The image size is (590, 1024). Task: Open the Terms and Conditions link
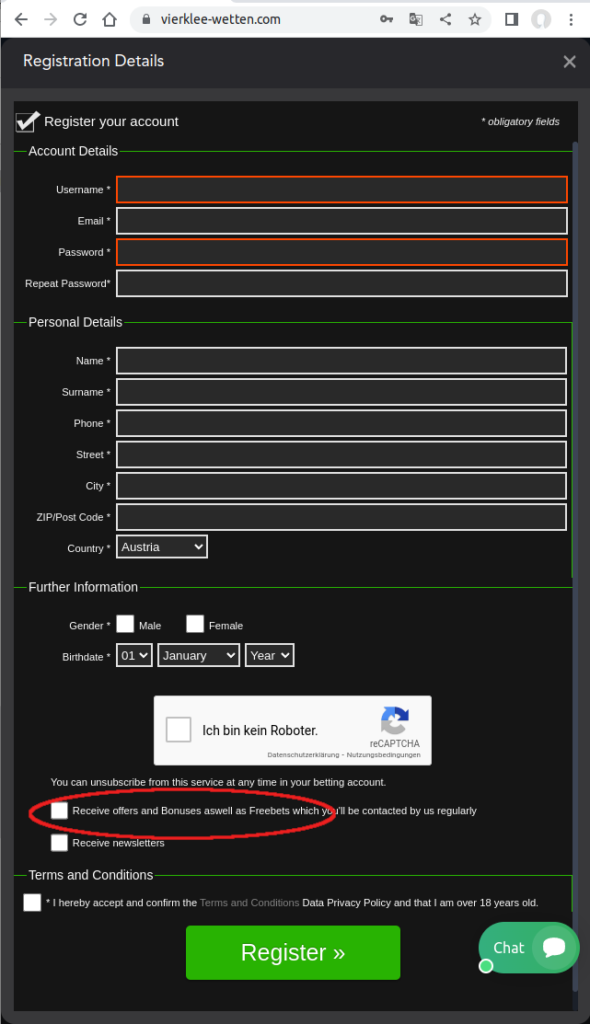click(250, 903)
